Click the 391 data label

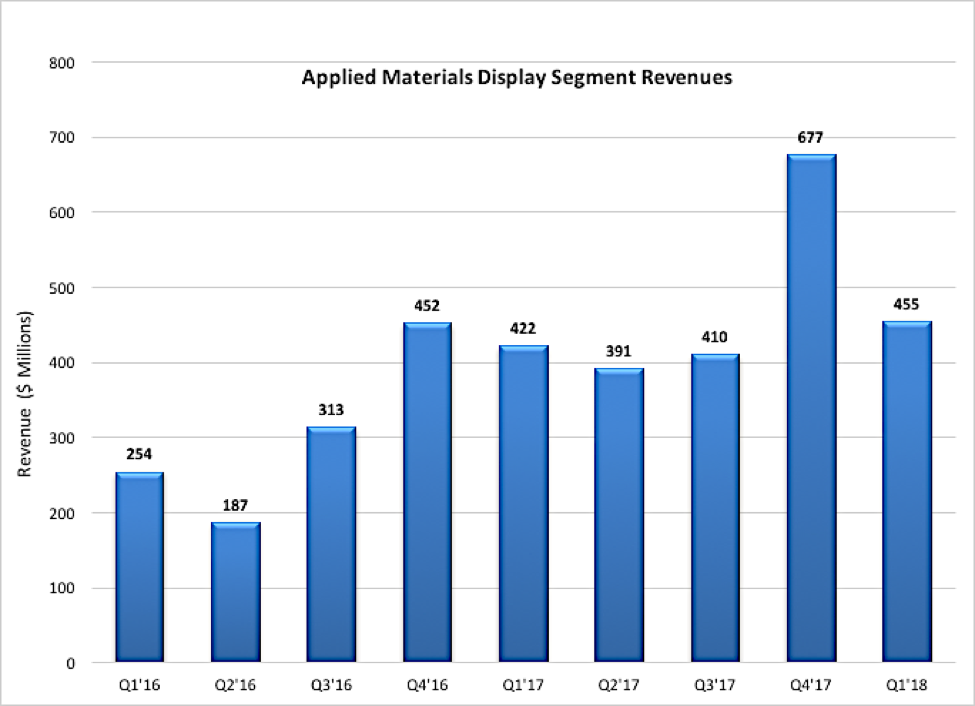619,351
